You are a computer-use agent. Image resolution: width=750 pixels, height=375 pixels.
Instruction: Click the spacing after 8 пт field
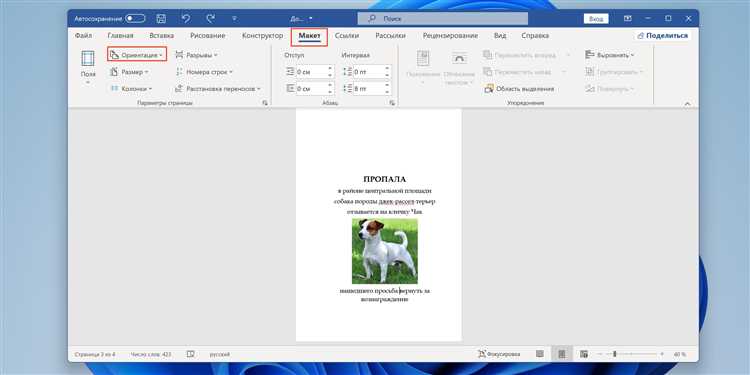368,88
